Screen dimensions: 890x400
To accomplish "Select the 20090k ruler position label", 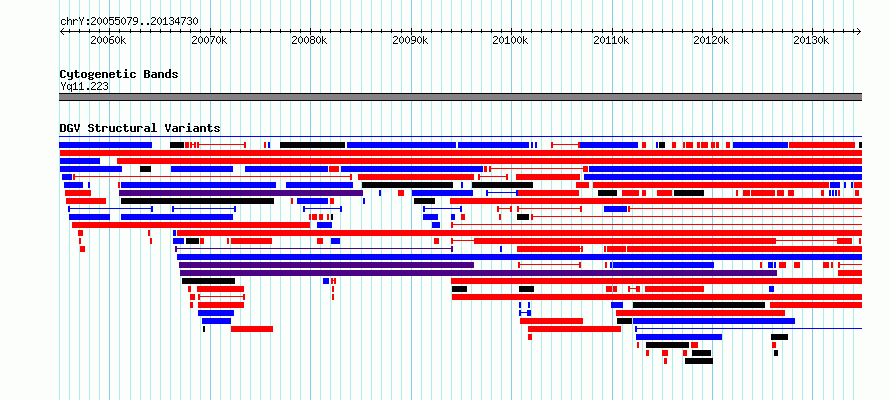I will [x=410, y=40].
